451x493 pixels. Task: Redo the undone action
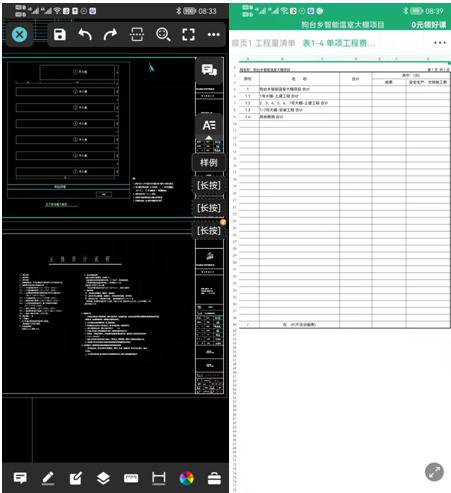[110, 35]
